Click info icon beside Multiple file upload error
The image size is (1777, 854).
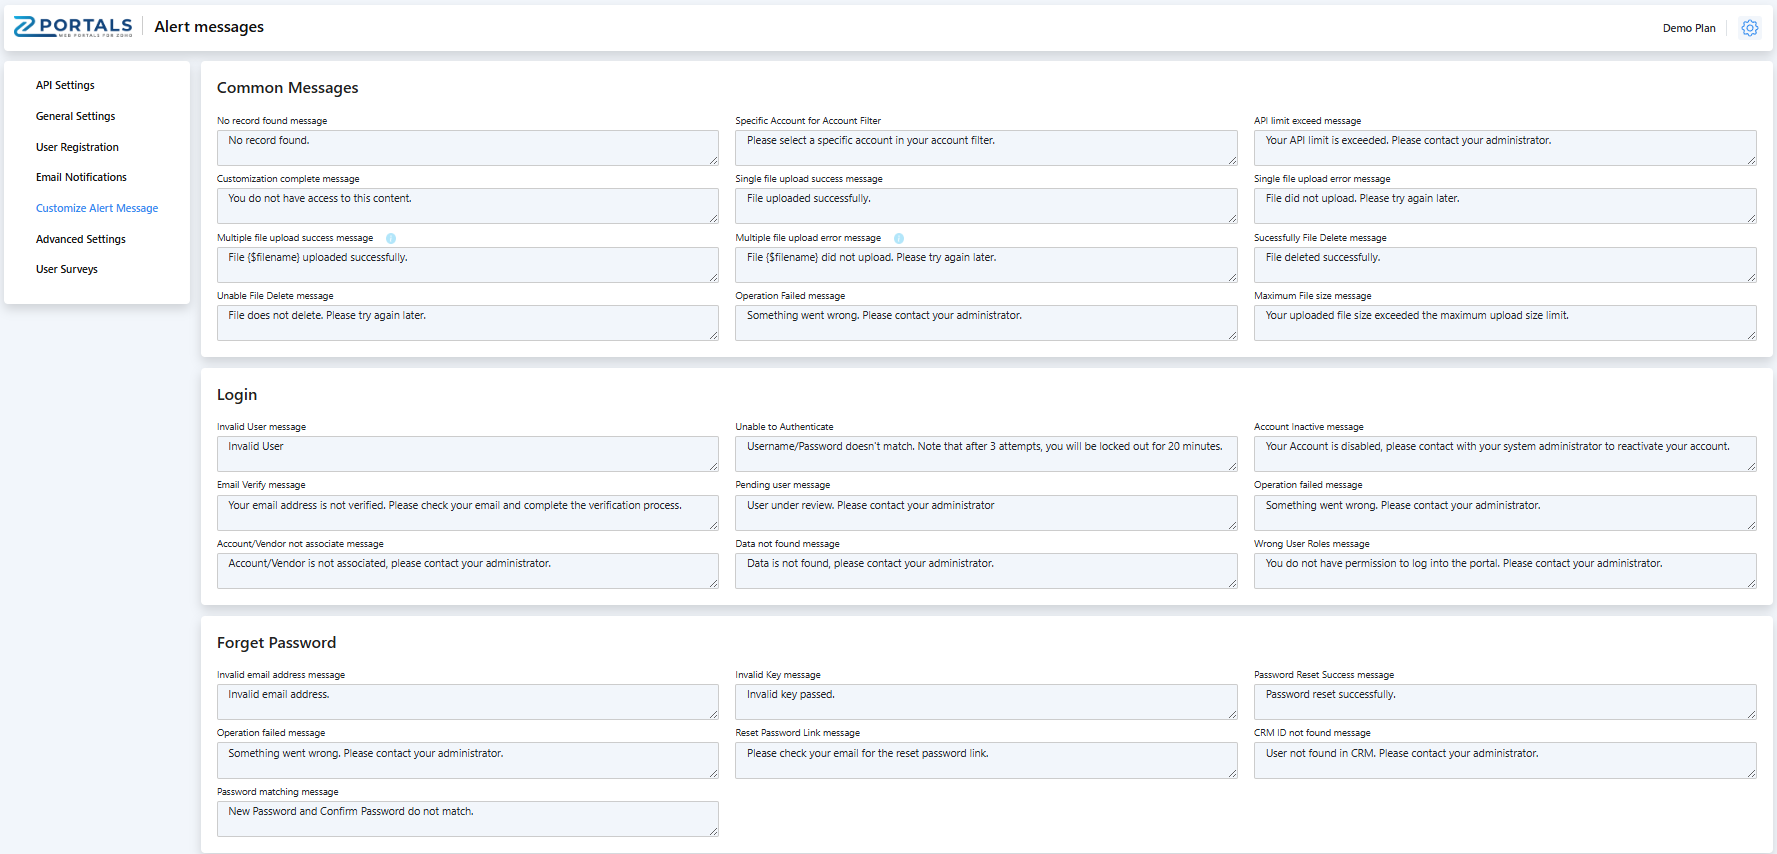coord(899,238)
